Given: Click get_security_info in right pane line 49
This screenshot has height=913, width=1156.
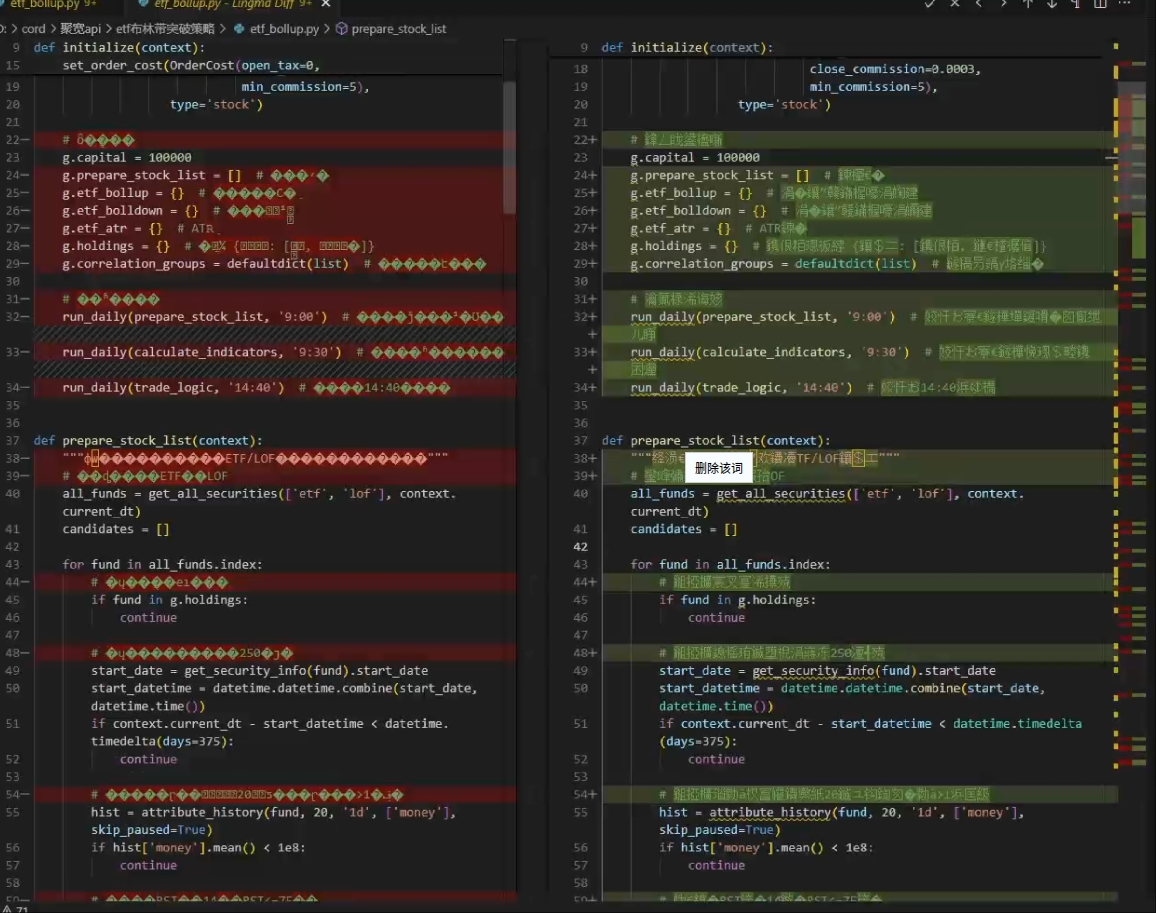Looking at the screenshot, I should pyautogui.click(x=813, y=670).
